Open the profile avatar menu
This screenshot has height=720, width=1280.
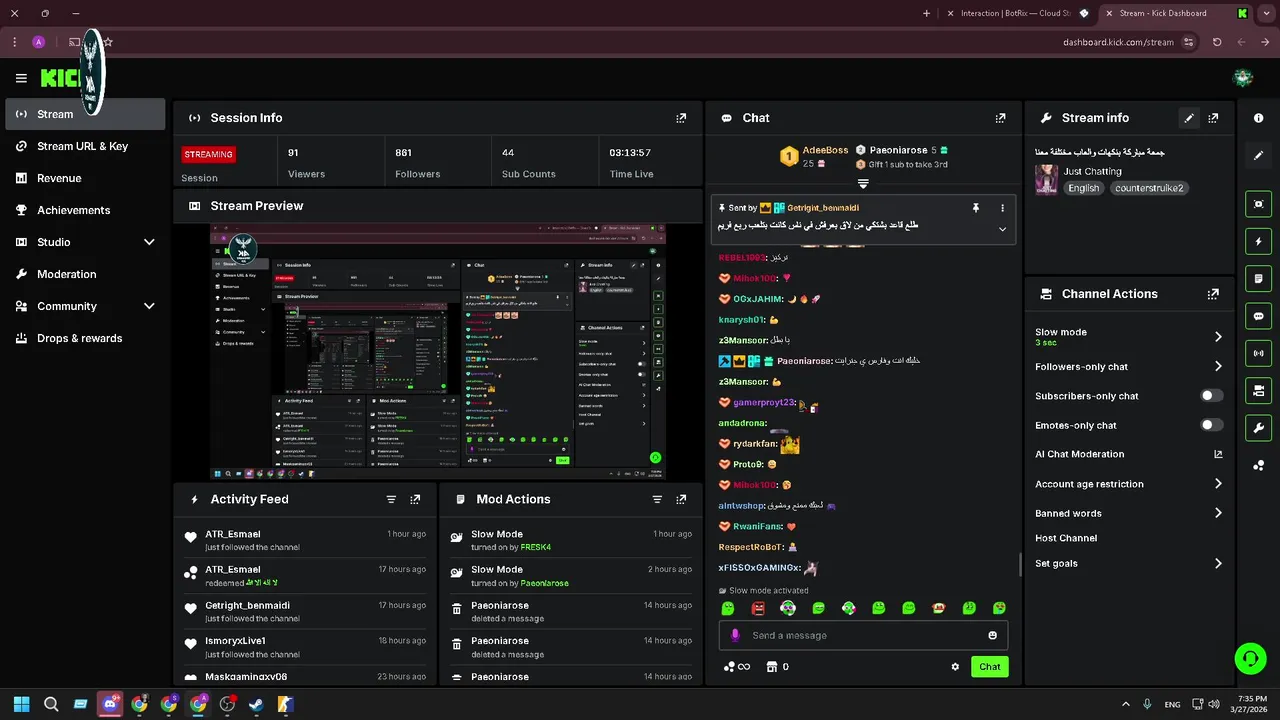pos(1243,78)
